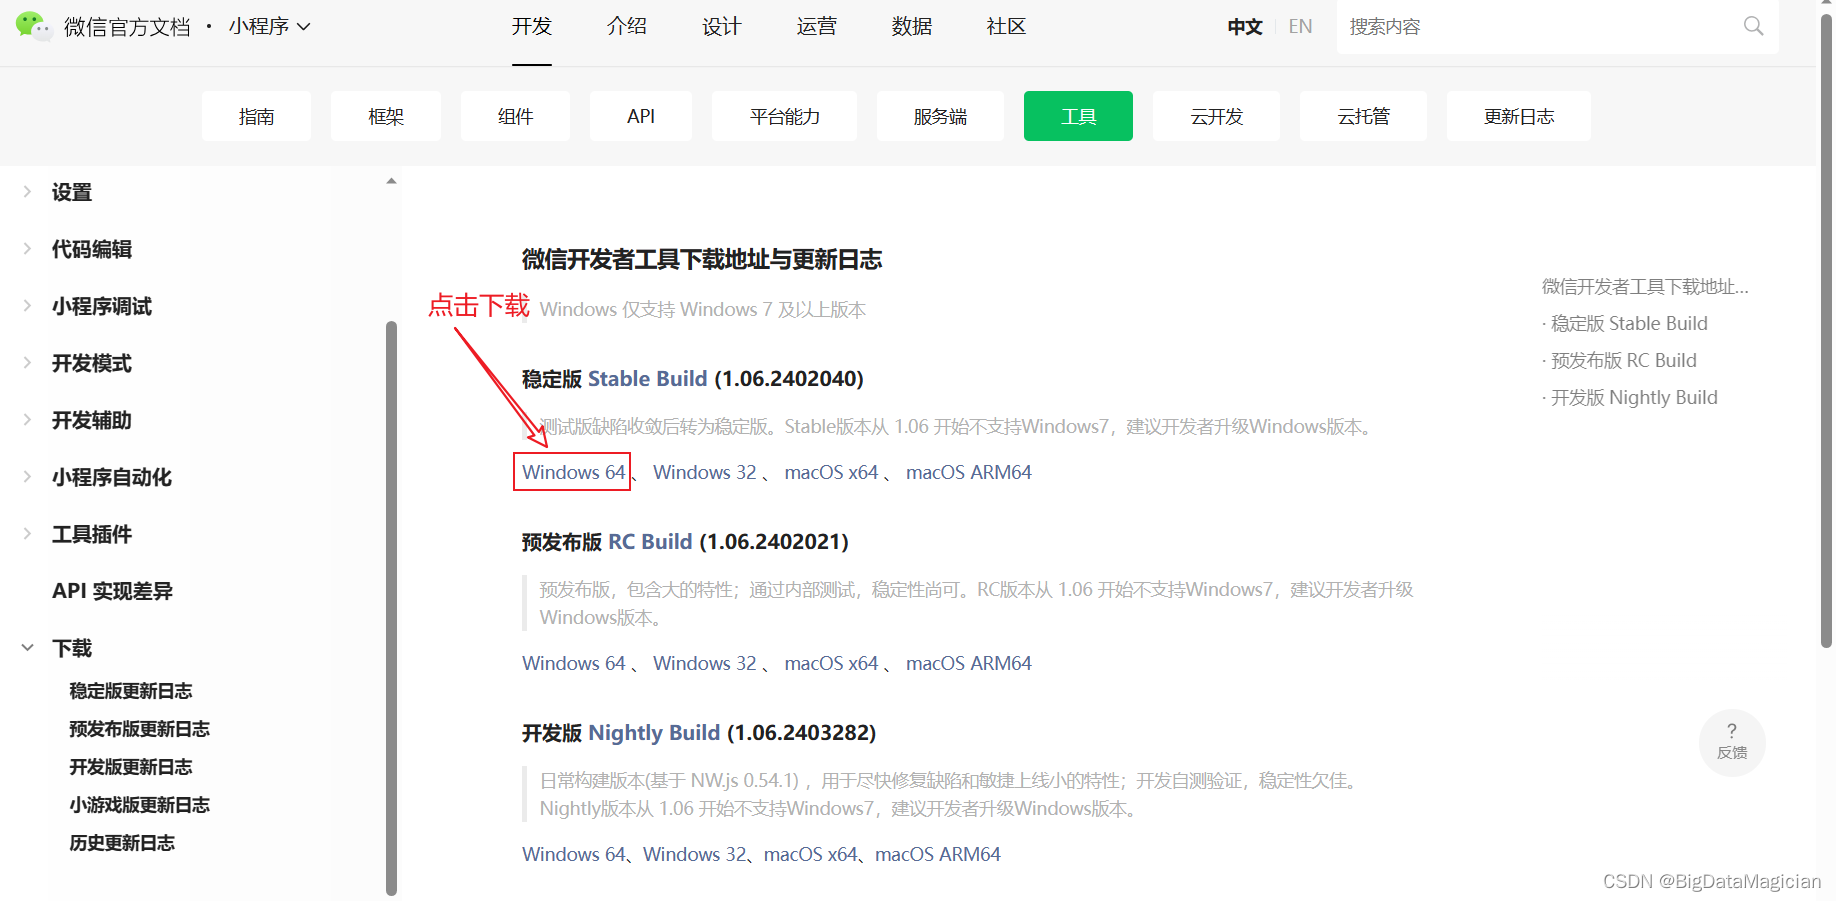This screenshot has width=1836, height=901.
Task: Expand the 代码编辑 sidebar section
Action: [x=27, y=249]
